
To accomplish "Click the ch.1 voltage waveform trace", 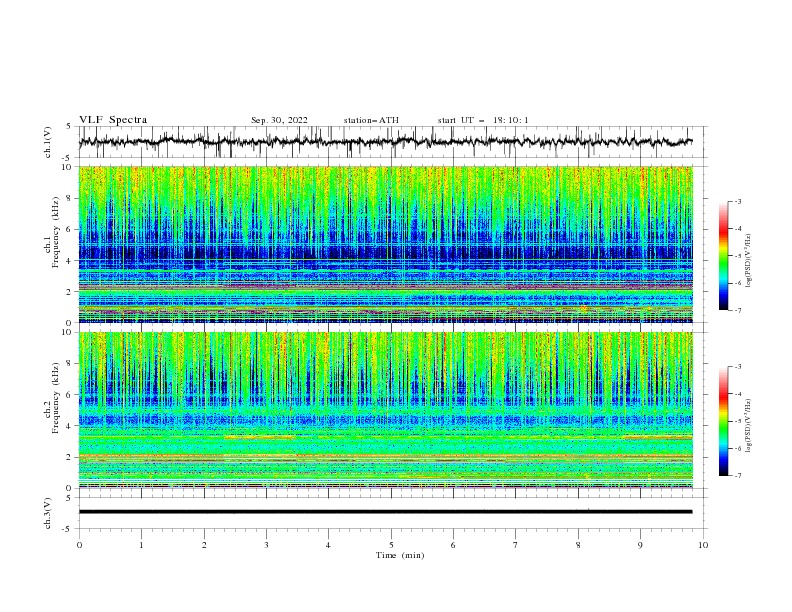I will pos(385,142).
